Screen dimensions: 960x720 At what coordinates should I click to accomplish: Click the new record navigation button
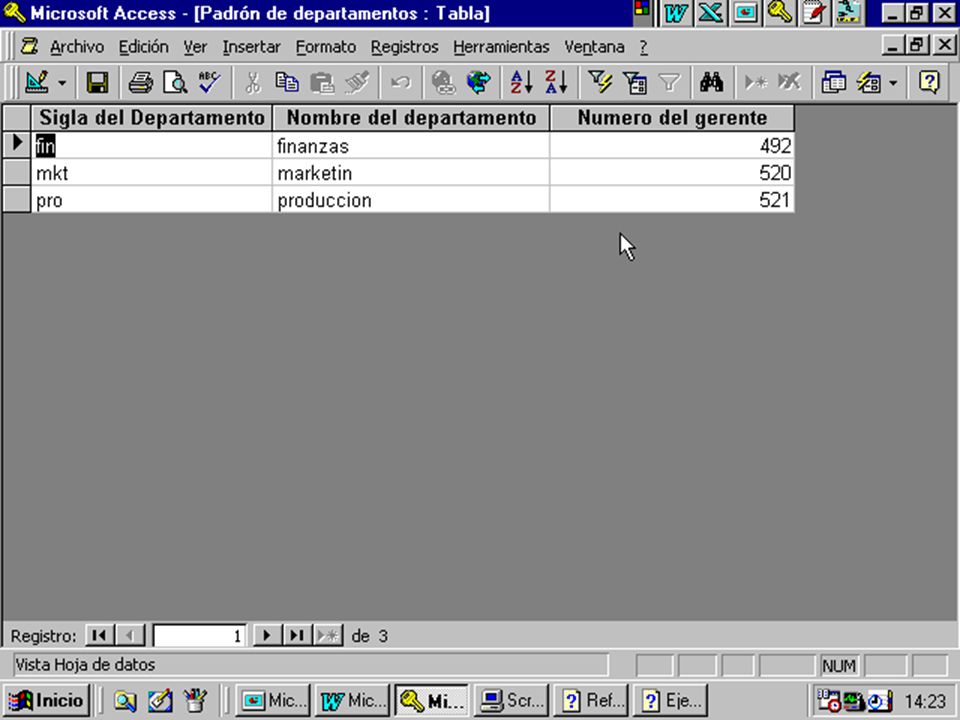point(328,636)
